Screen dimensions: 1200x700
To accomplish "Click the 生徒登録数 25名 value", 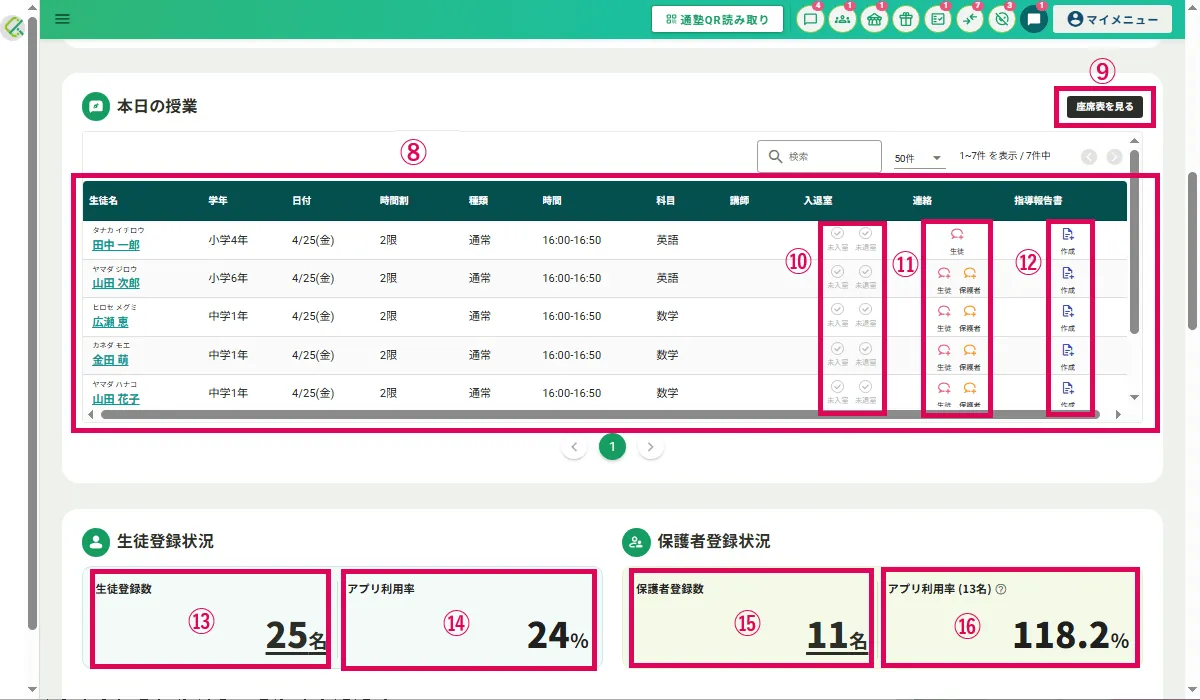I will point(296,635).
